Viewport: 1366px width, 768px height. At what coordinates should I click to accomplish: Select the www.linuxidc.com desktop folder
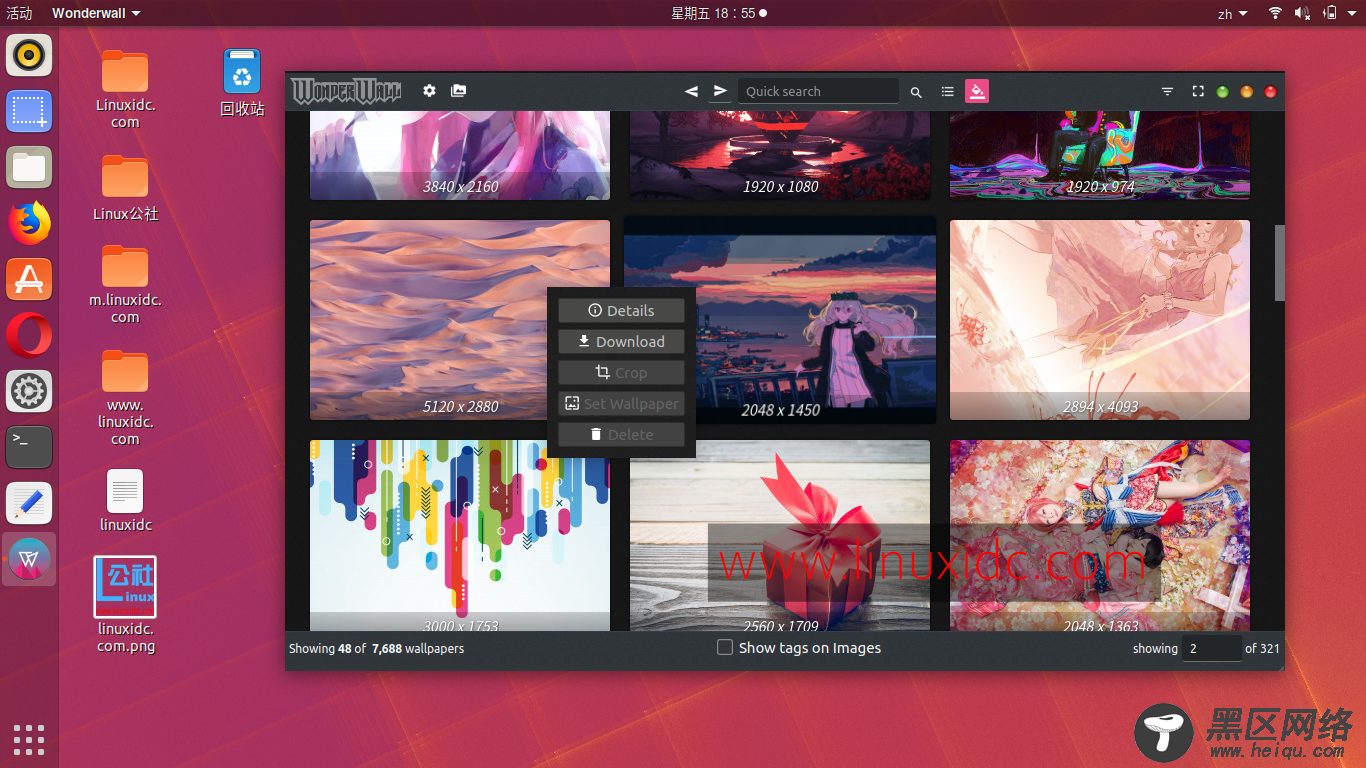click(125, 397)
